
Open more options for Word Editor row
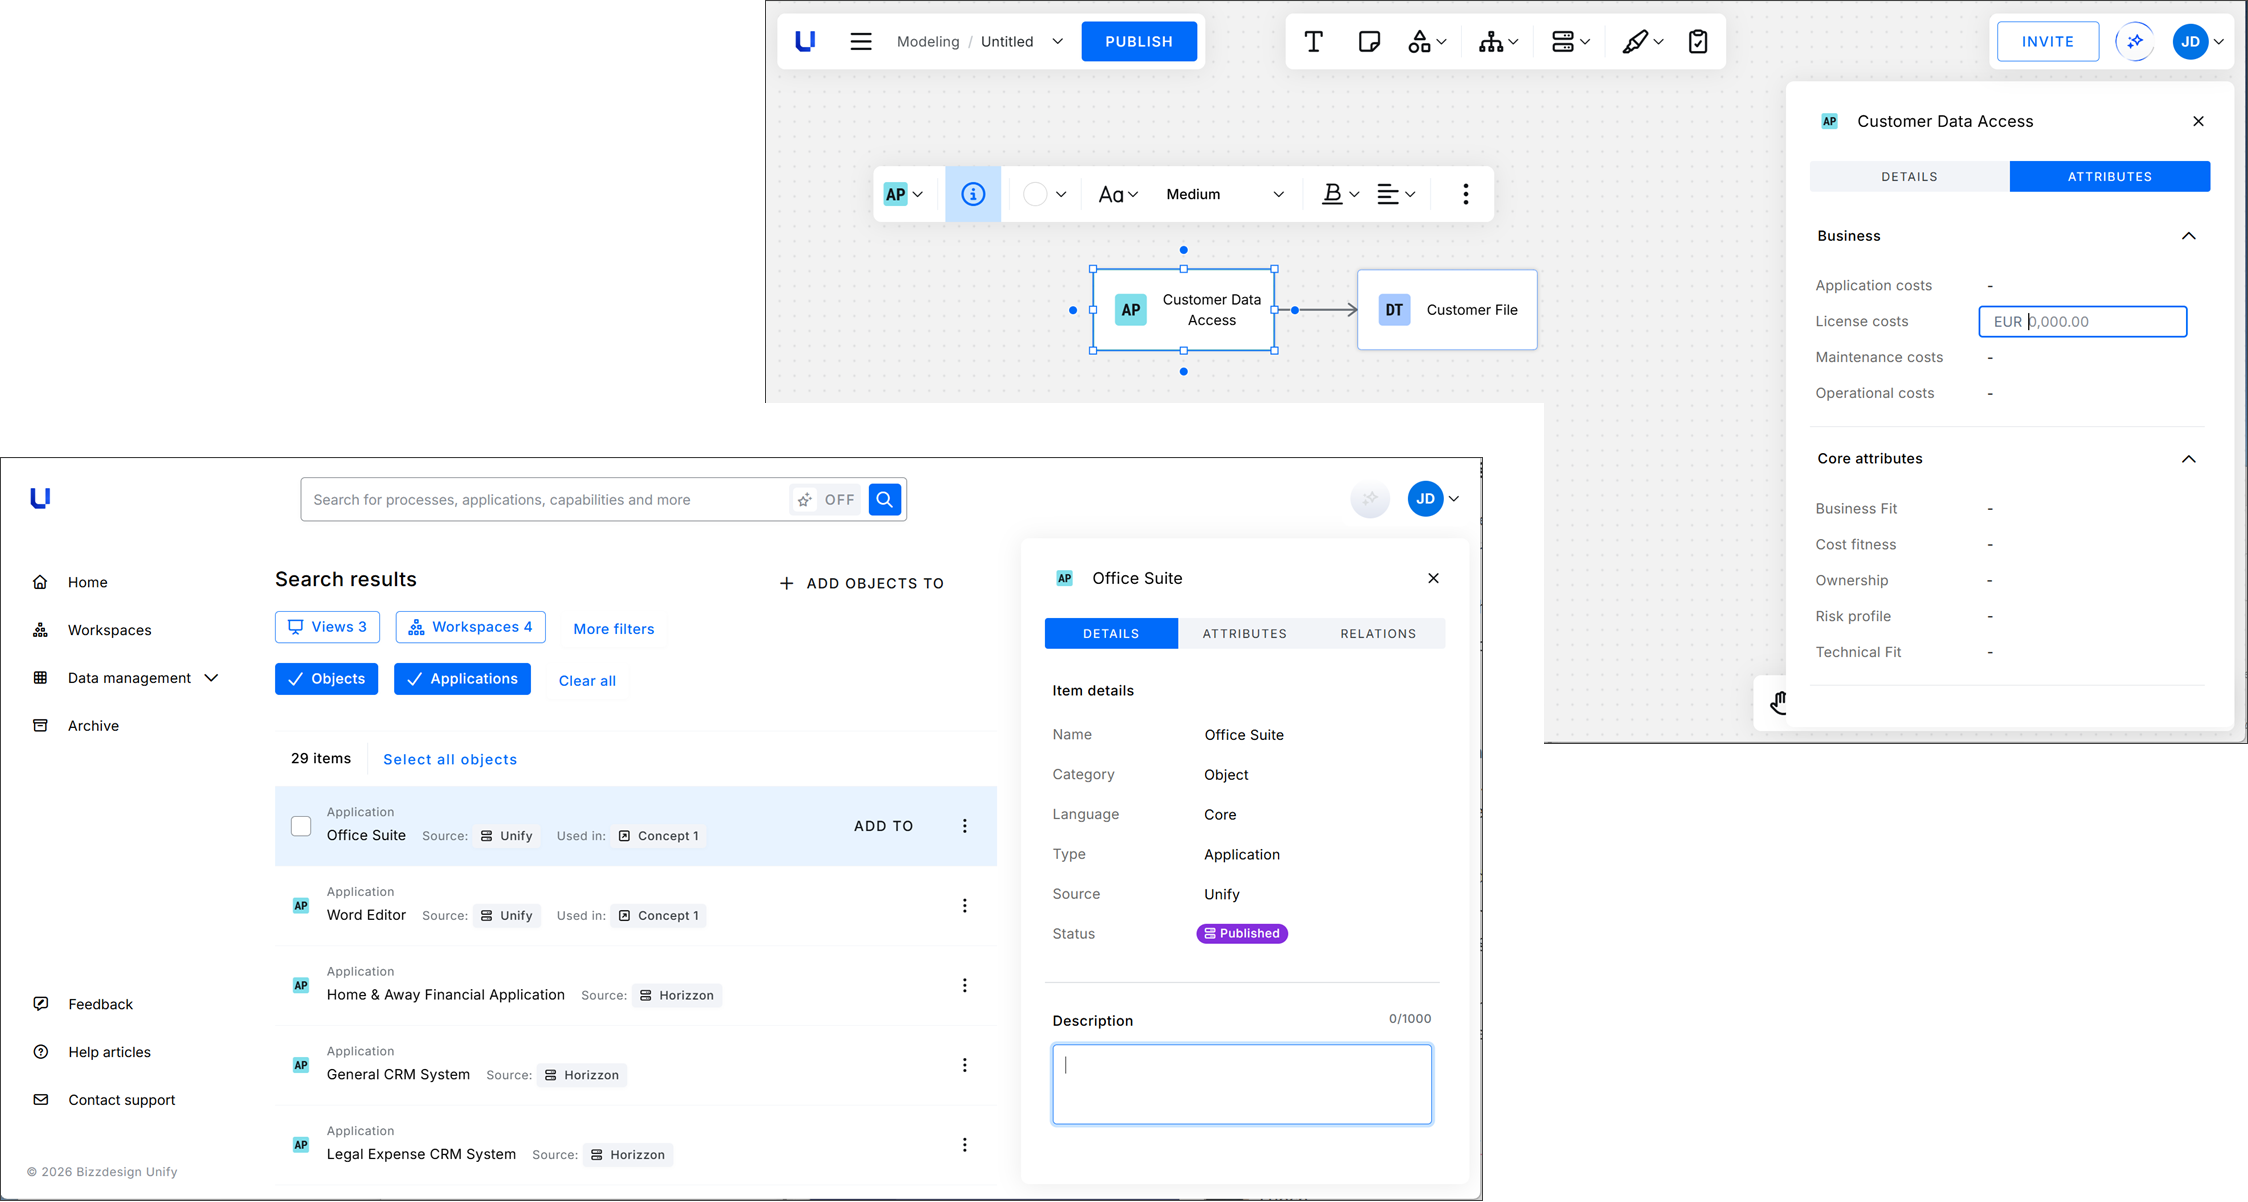point(965,906)
